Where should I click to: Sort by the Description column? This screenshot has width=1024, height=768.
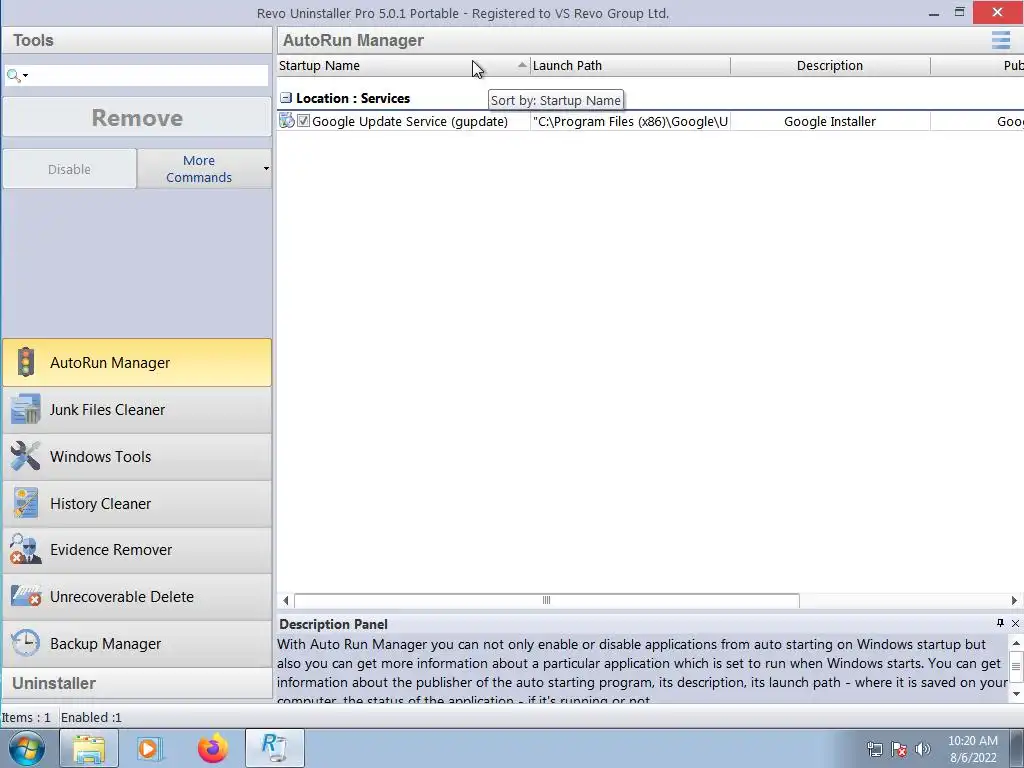pos(830,65)
